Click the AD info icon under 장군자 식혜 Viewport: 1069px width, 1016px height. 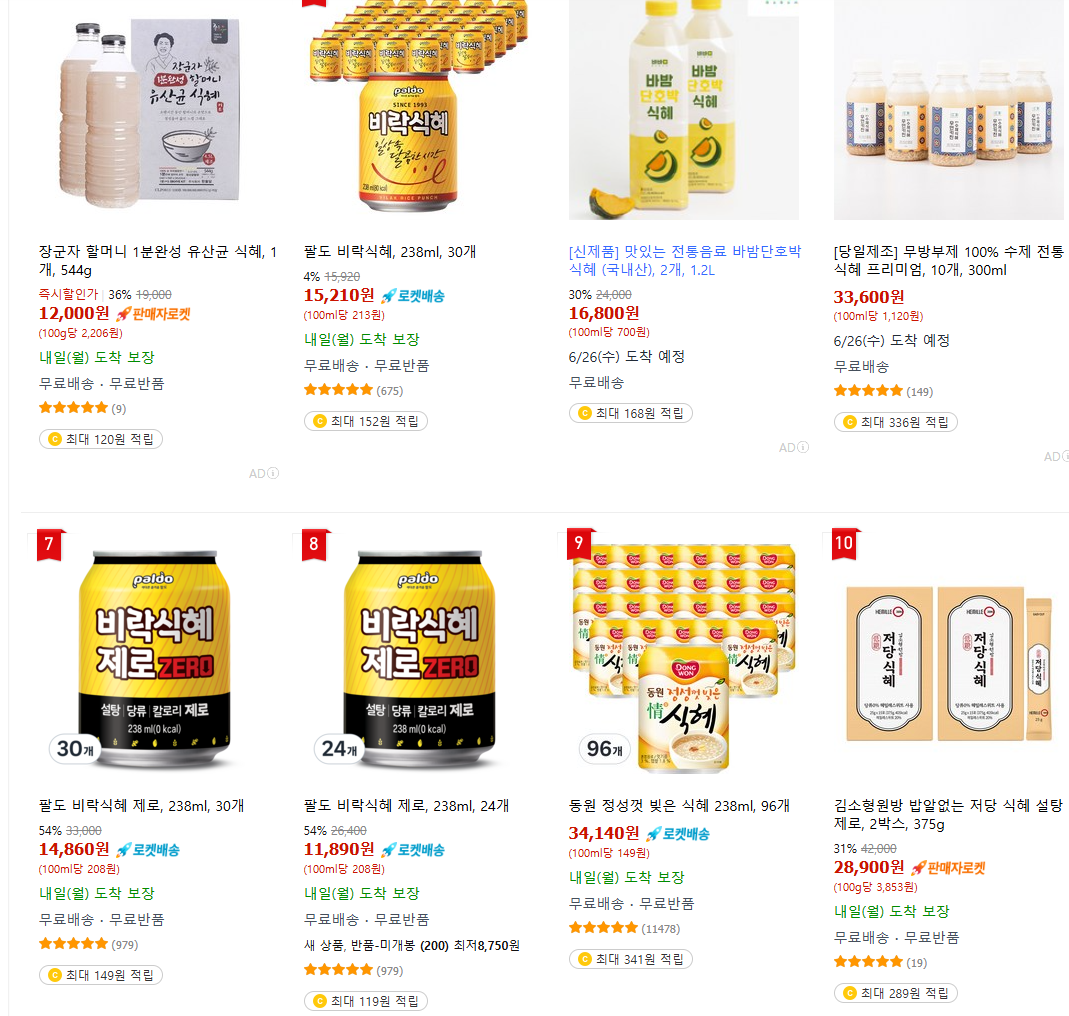(273, 473)
